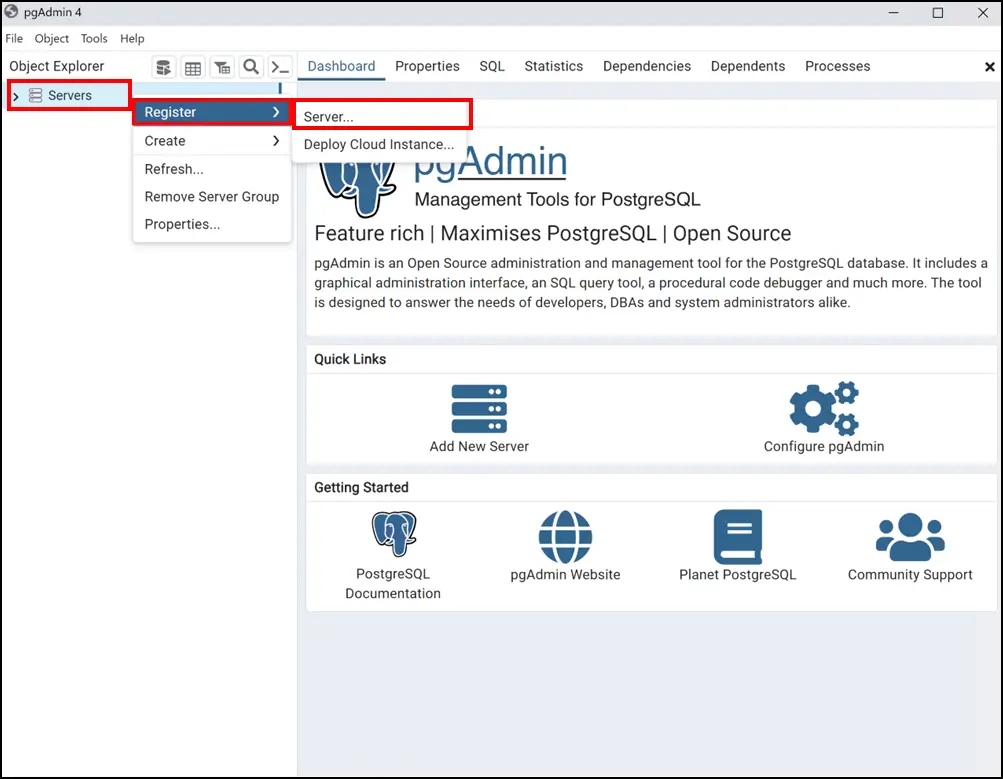Select Refresh... in context menu
Screen dimensions: 1003x779
212,169
